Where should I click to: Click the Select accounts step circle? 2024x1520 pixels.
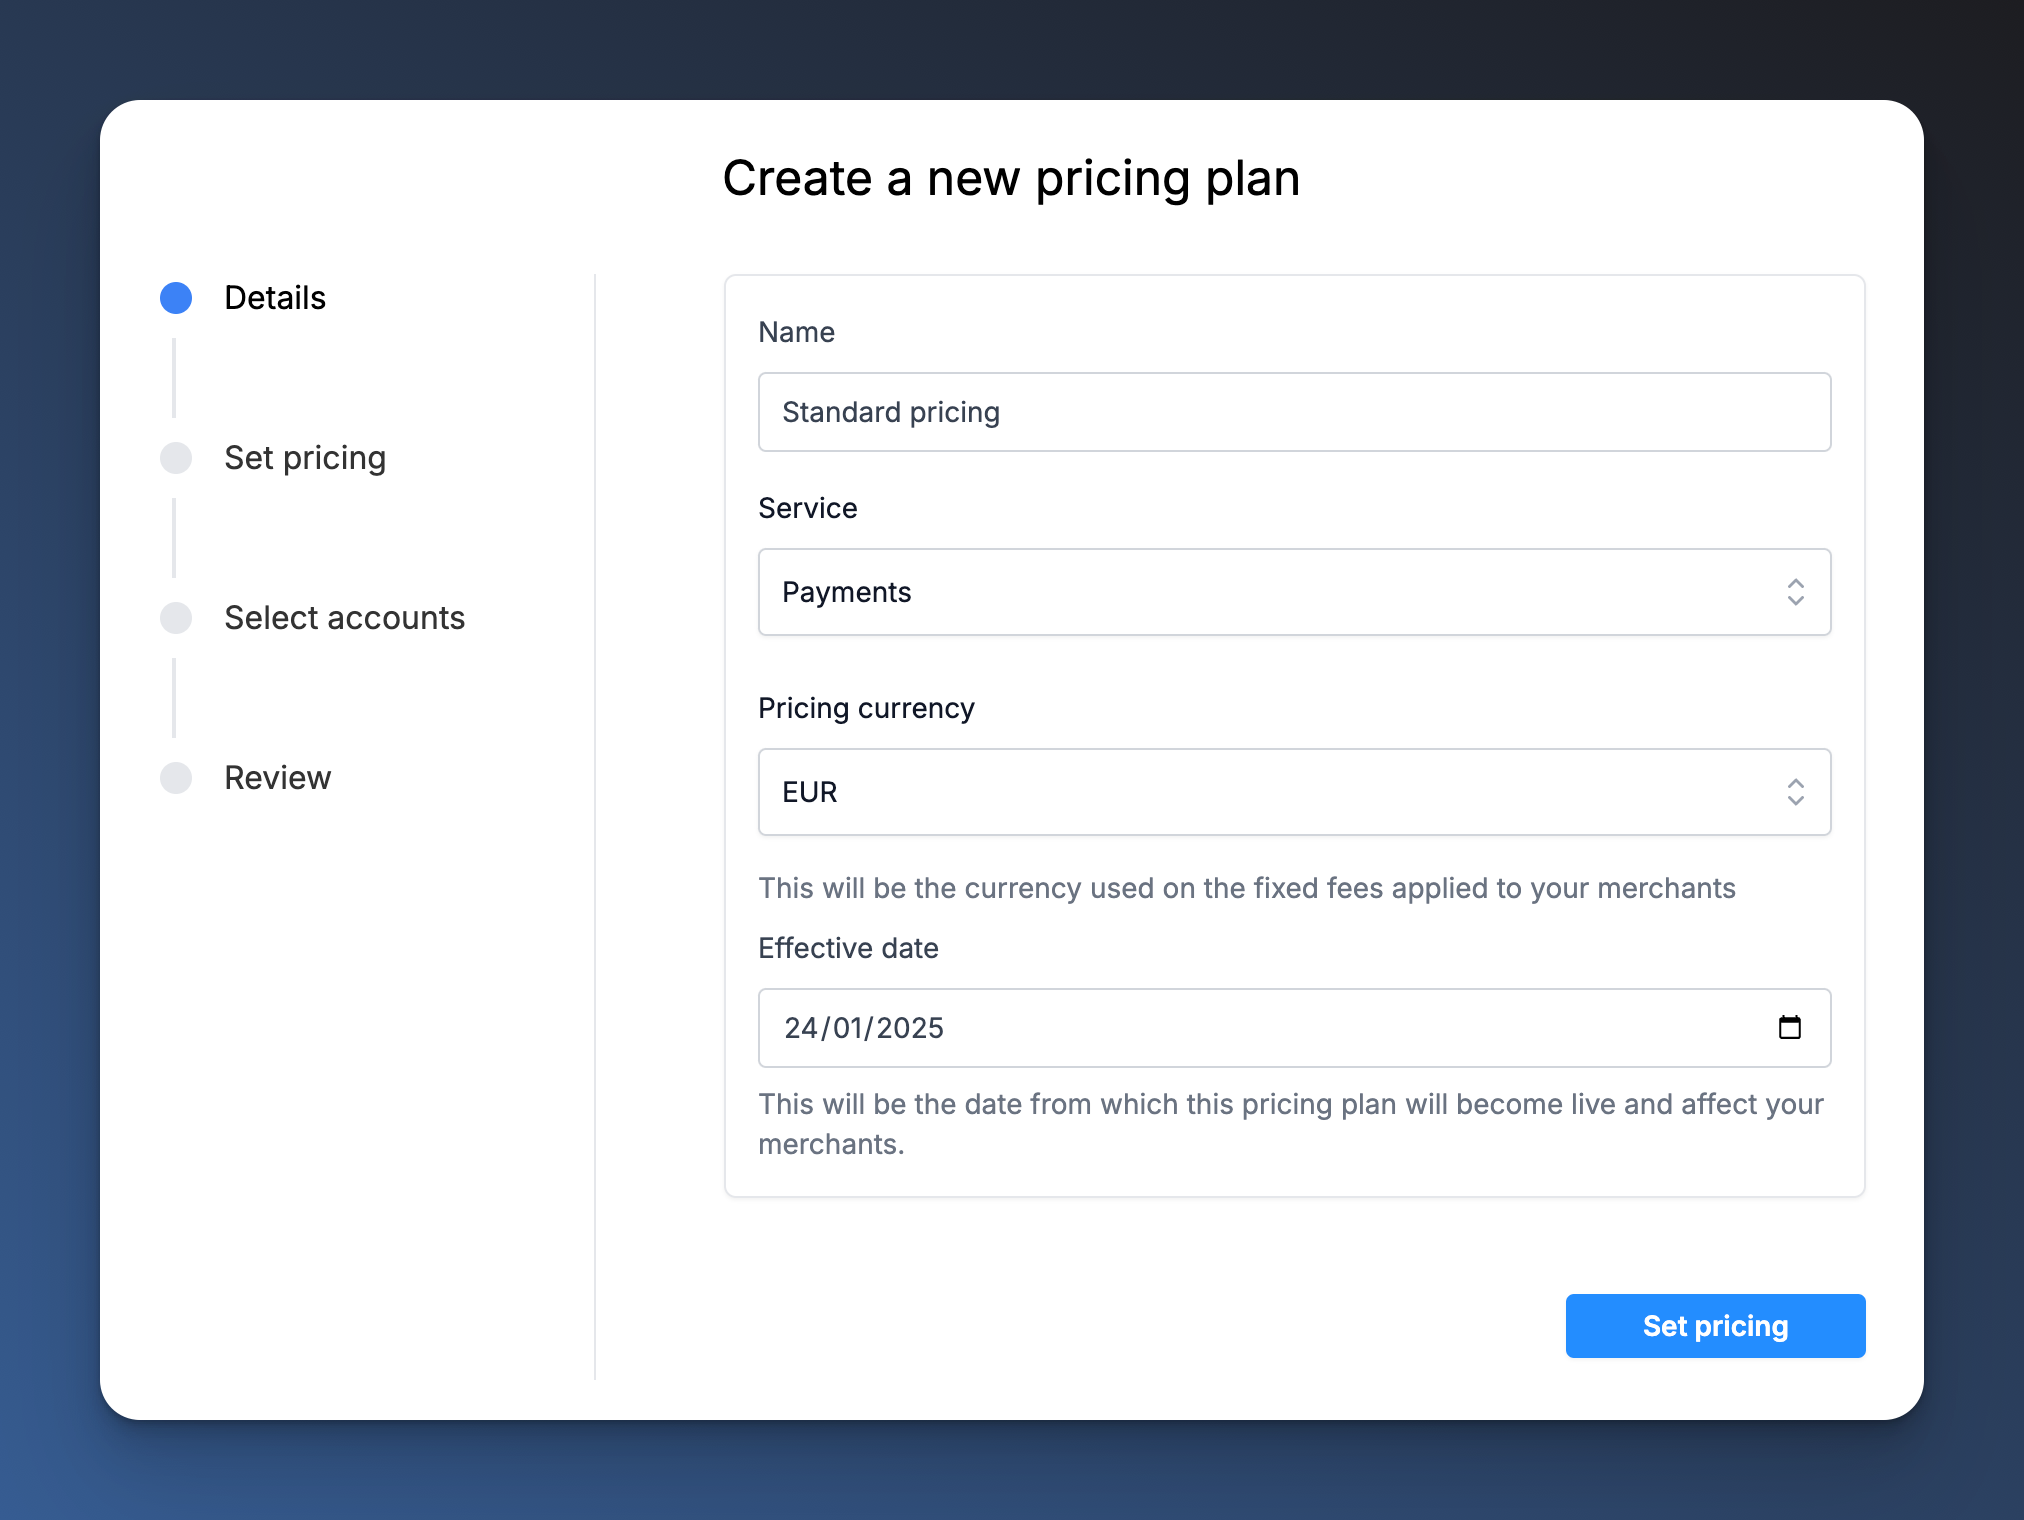click(176, 618)
